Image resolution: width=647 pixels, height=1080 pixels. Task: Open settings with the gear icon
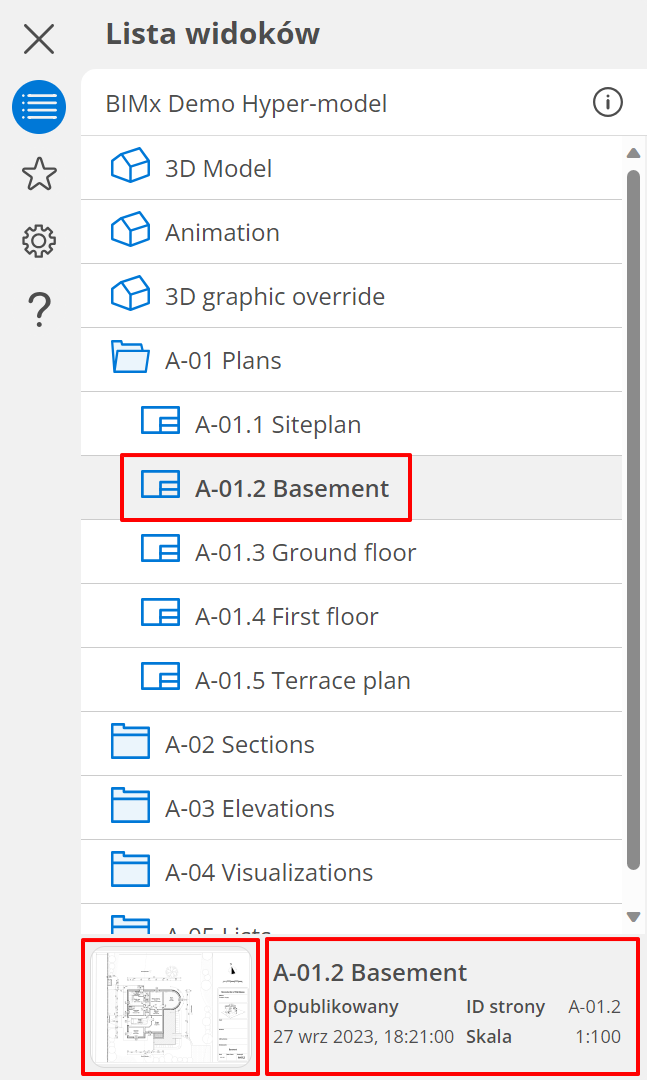[x=39, y=241]
